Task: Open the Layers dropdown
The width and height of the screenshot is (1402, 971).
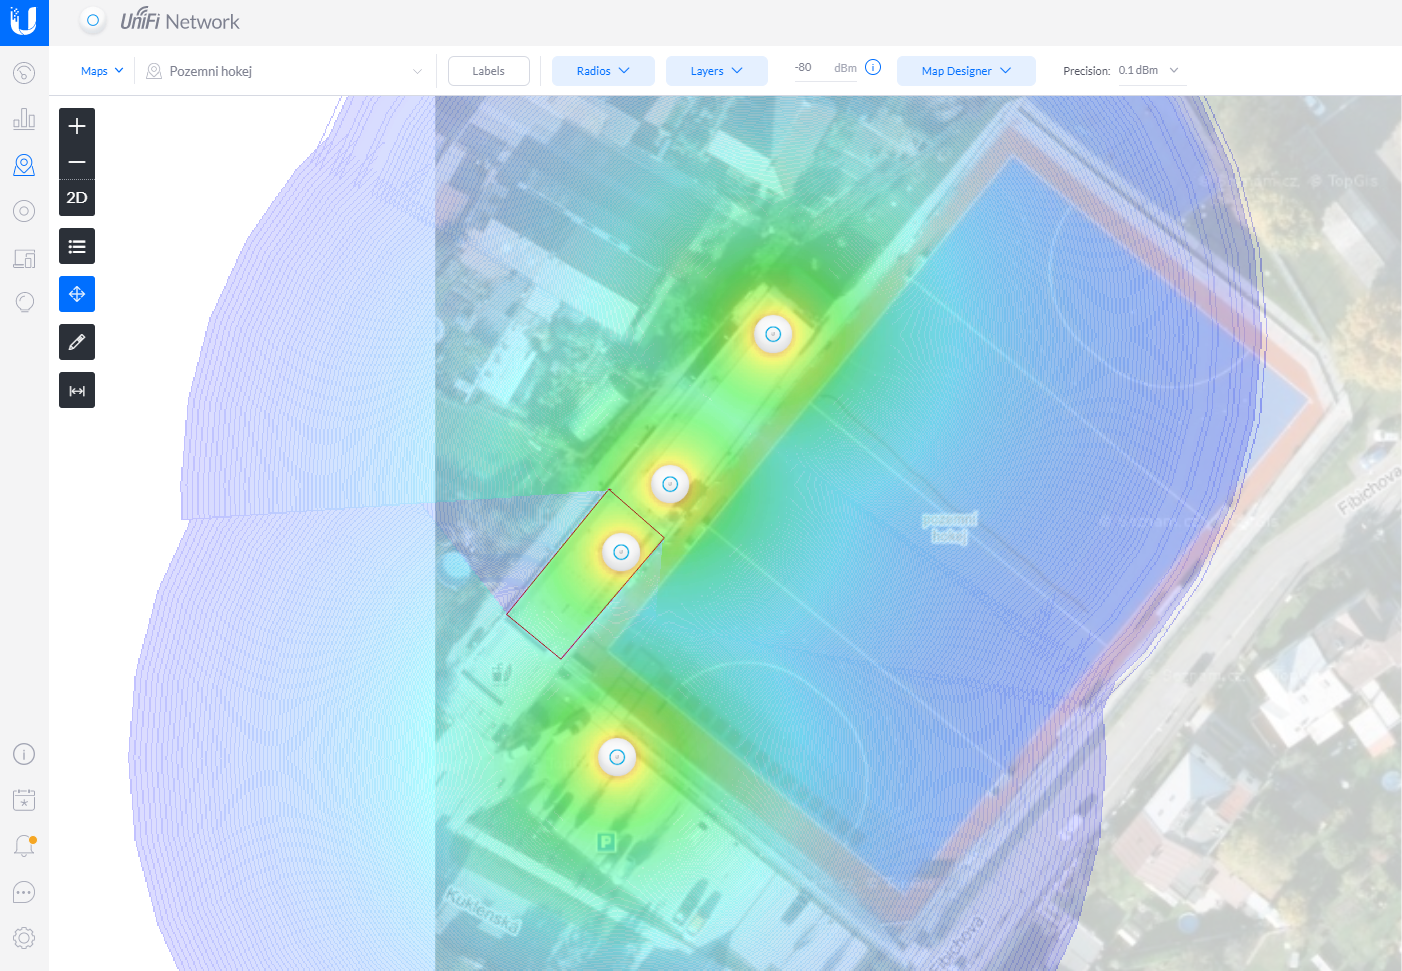Action: click(x=716, y=70)
